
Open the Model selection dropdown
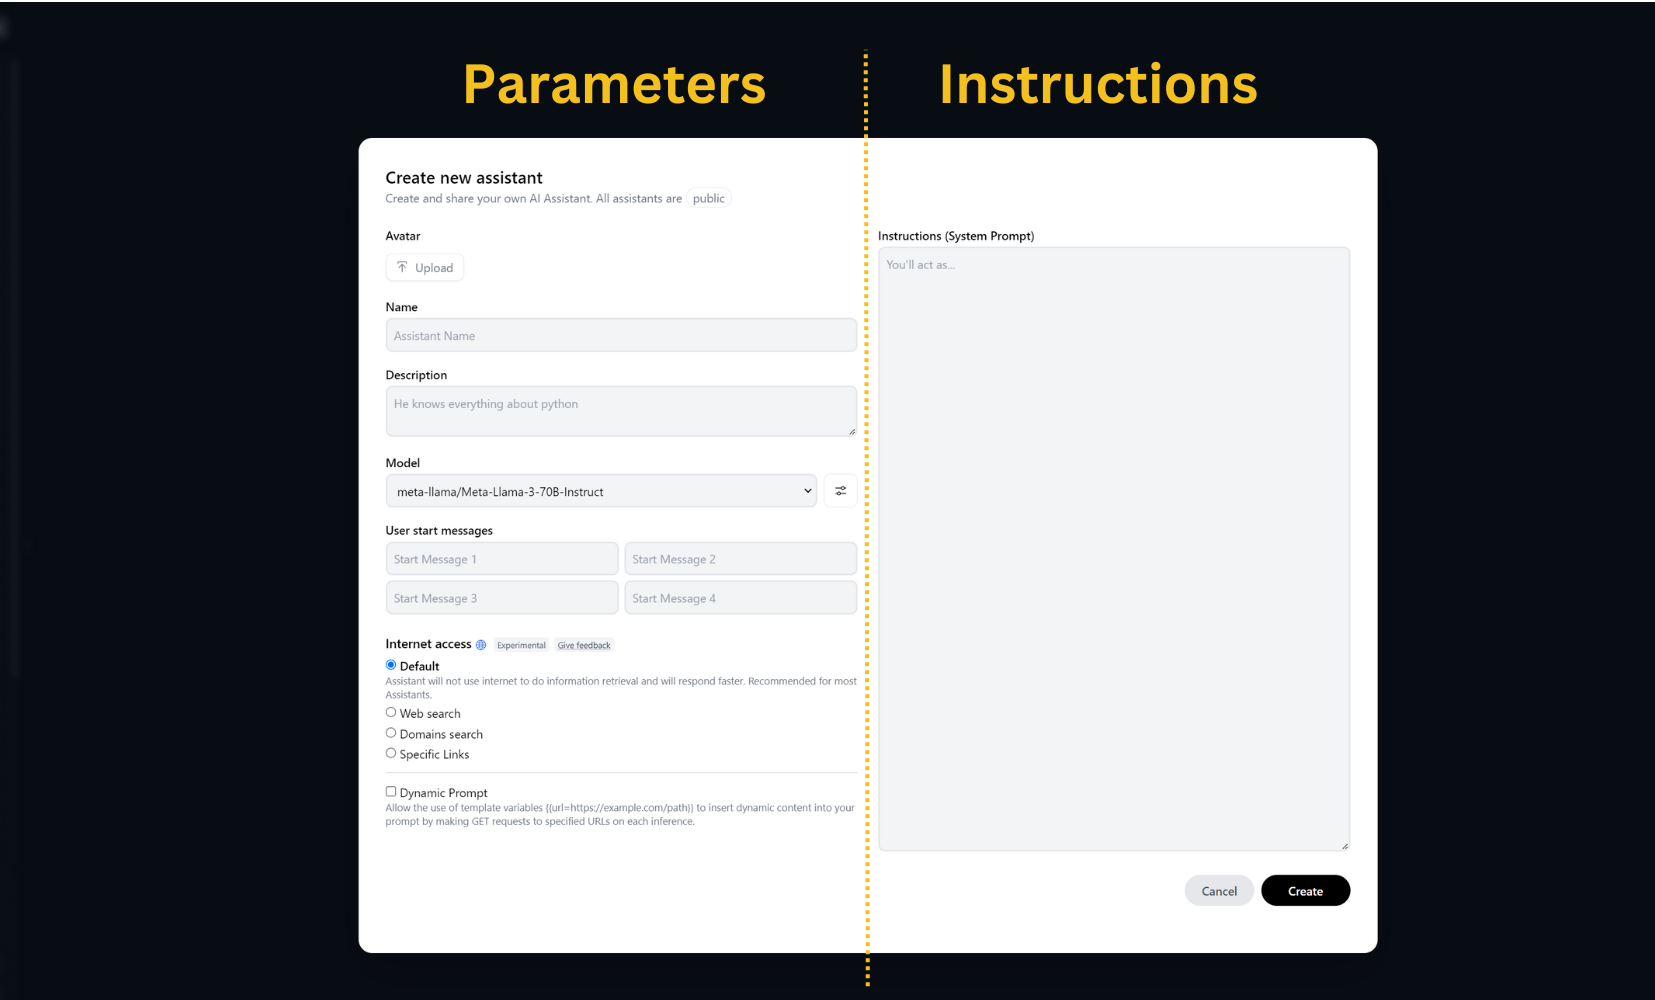click(x=600, y=491)
